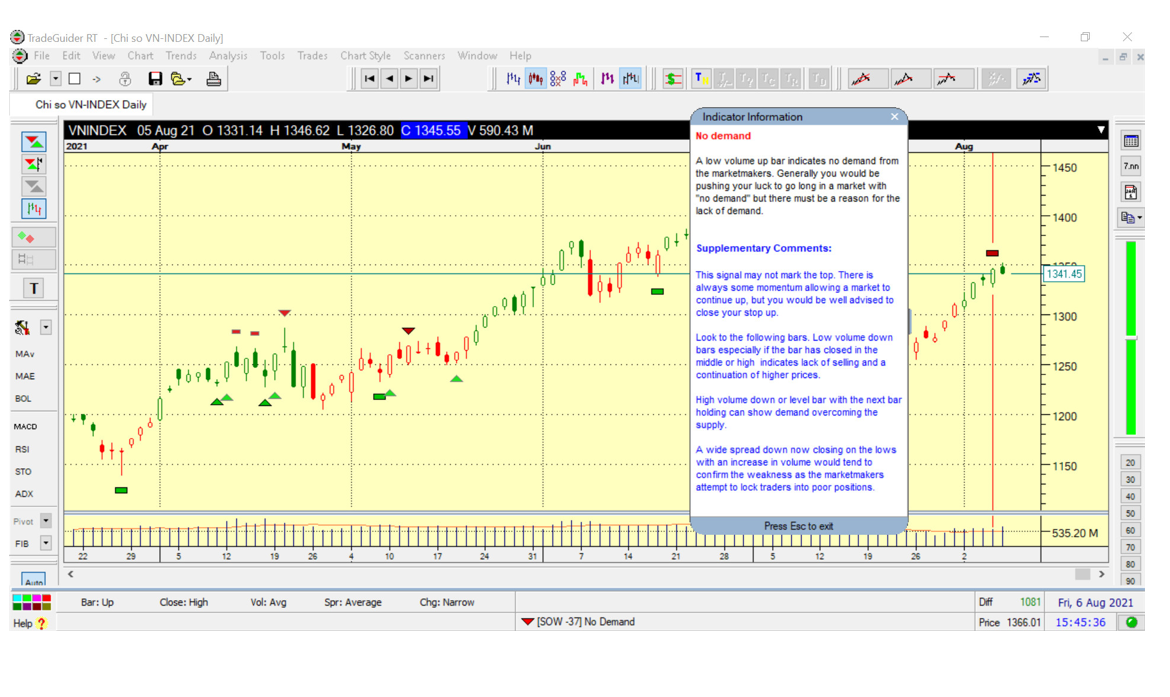Click the Help question mark button
1170x697 pixels.
[41, 624]
